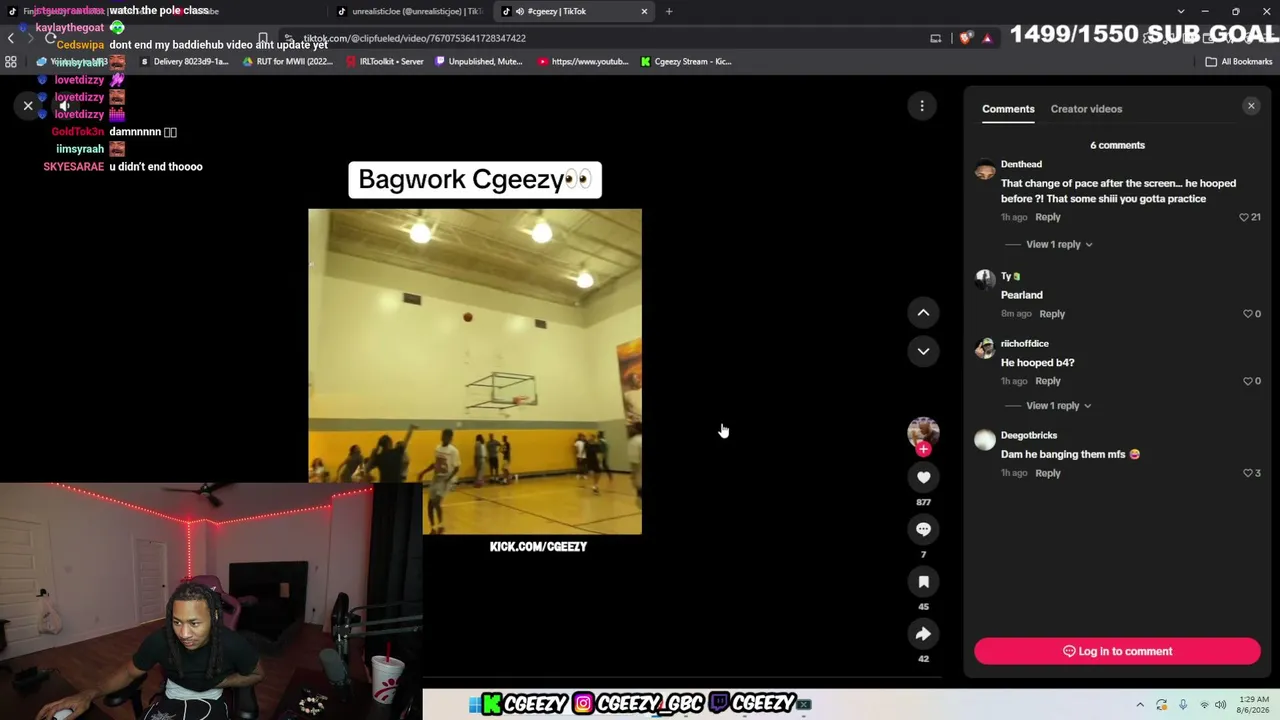
Task: Open Denthead's username link
Action: tap(1021, 164)
